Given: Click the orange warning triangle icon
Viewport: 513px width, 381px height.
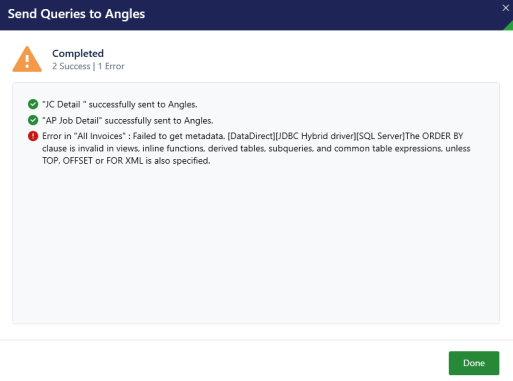Looking at the screenshot, I should tap(27, 59).
